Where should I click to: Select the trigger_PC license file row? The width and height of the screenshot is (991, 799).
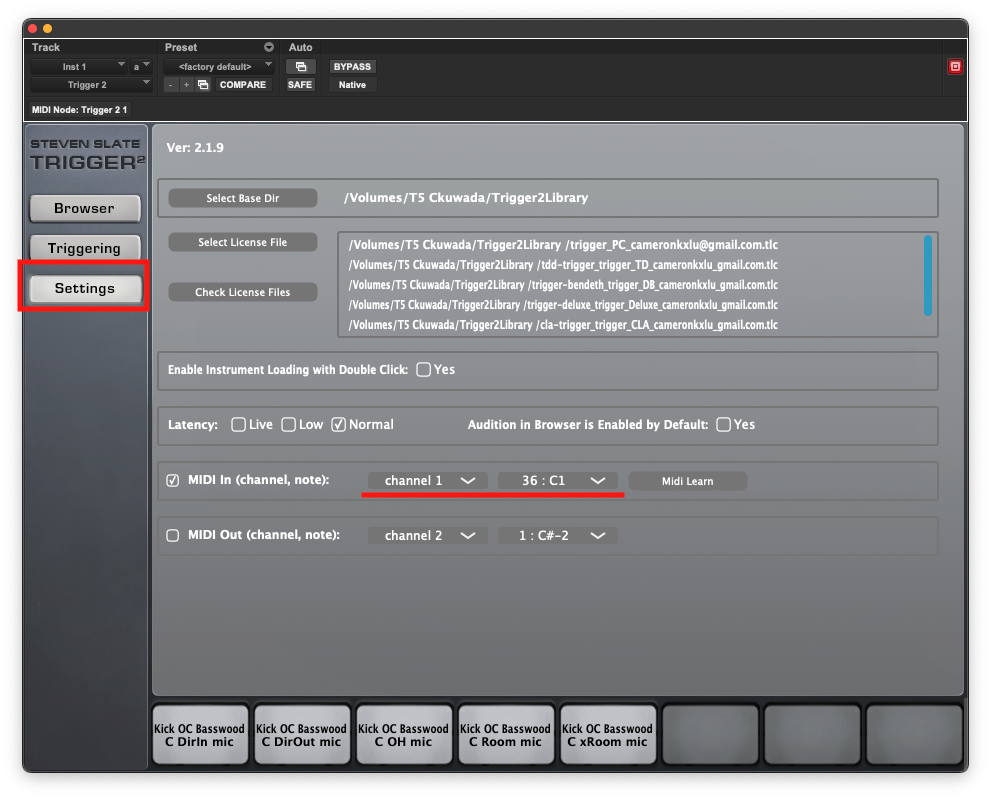563,245
